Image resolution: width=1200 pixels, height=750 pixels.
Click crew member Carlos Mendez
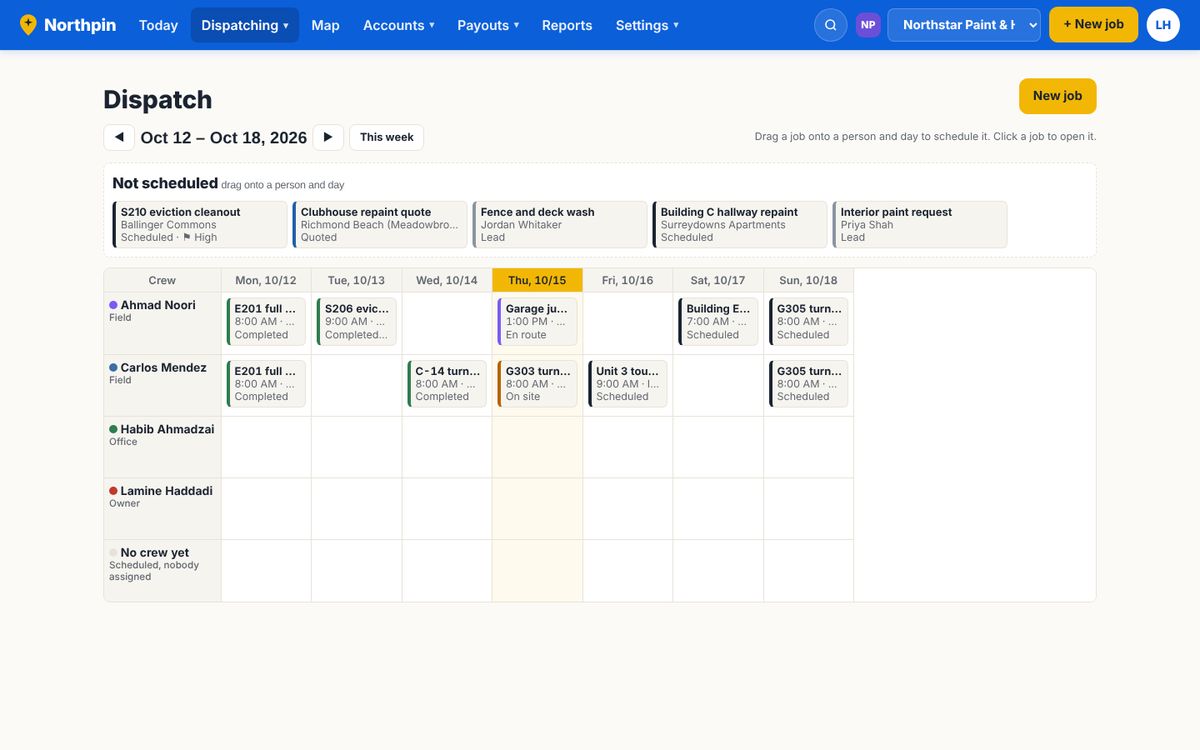163,367
